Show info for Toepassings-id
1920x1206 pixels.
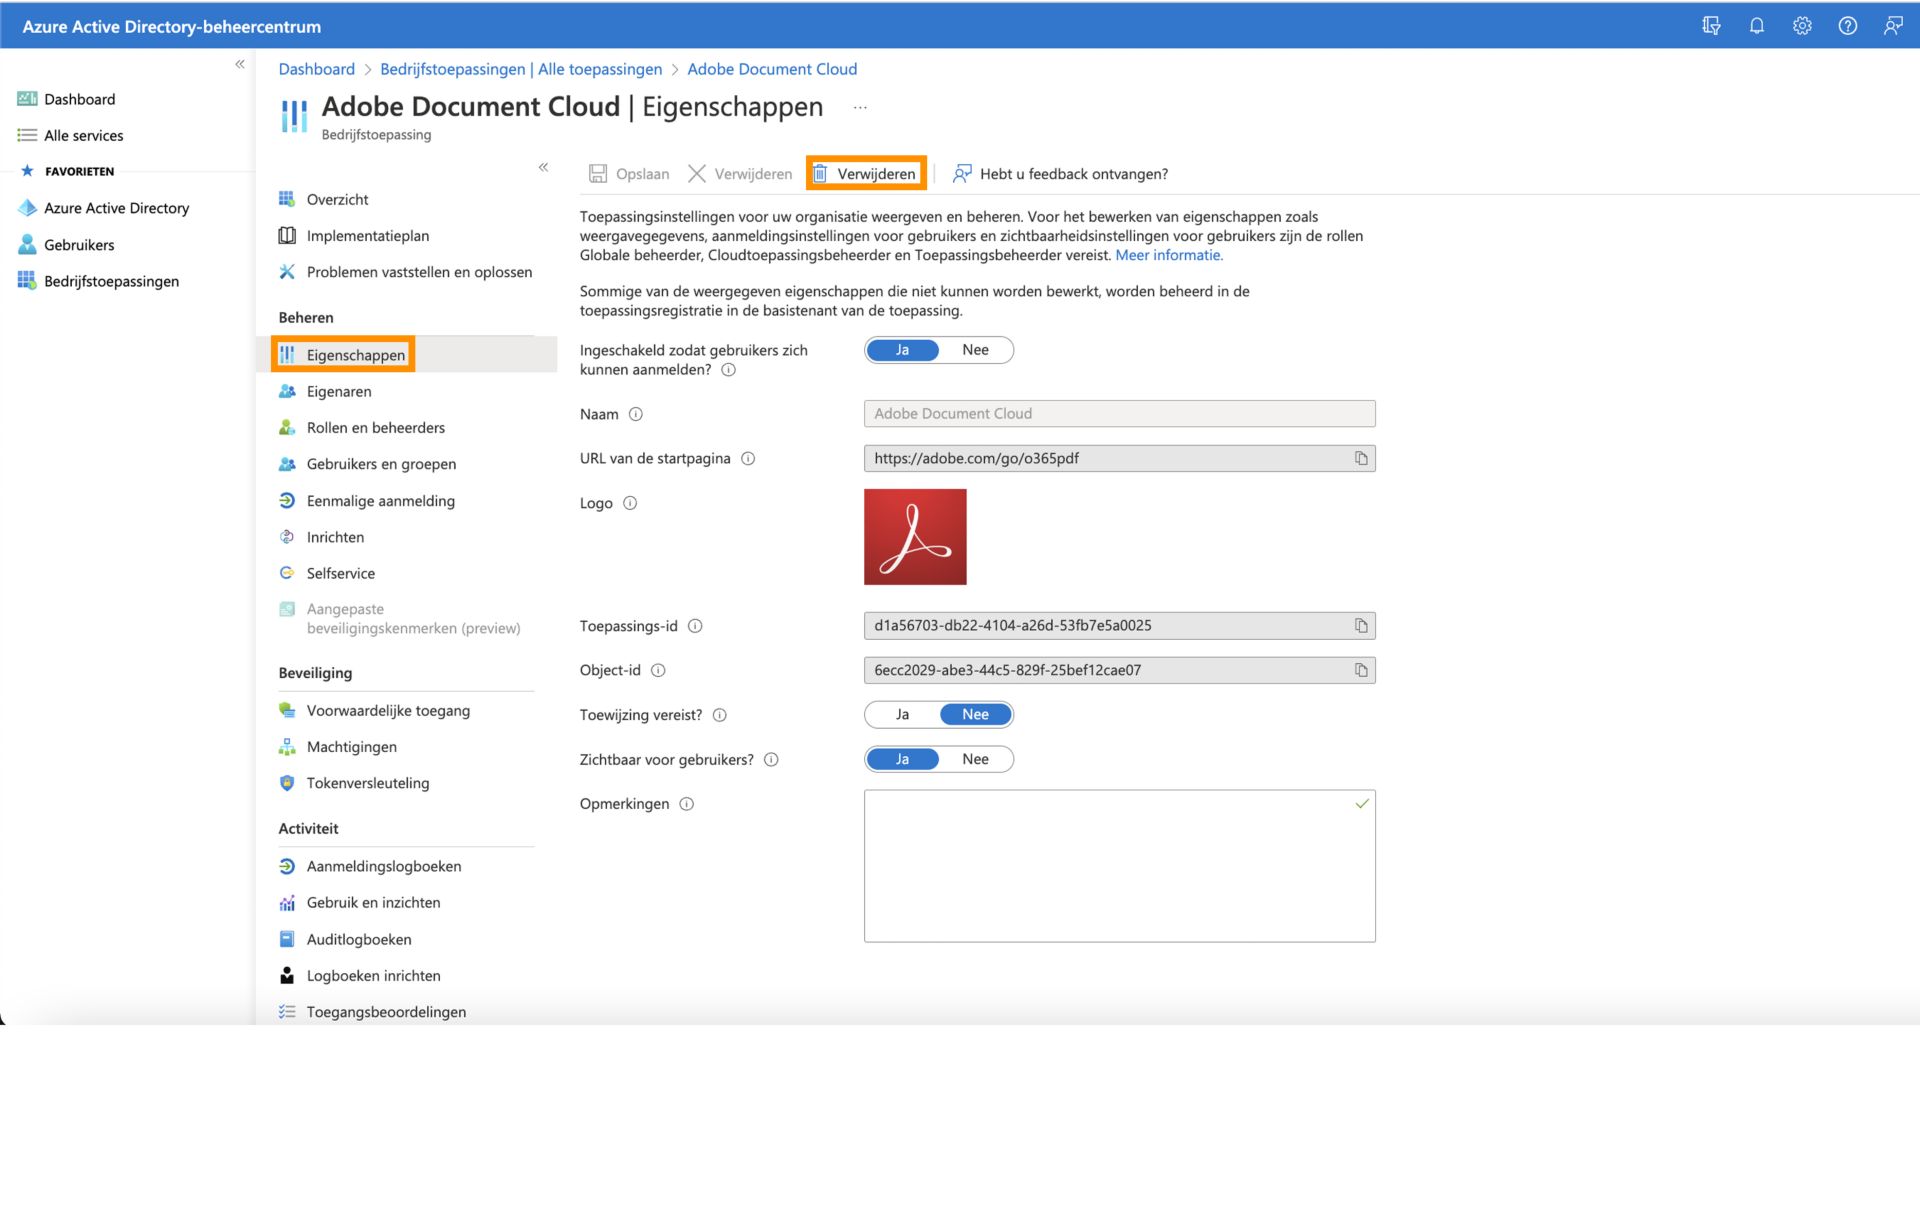click(x=695, y=626)
